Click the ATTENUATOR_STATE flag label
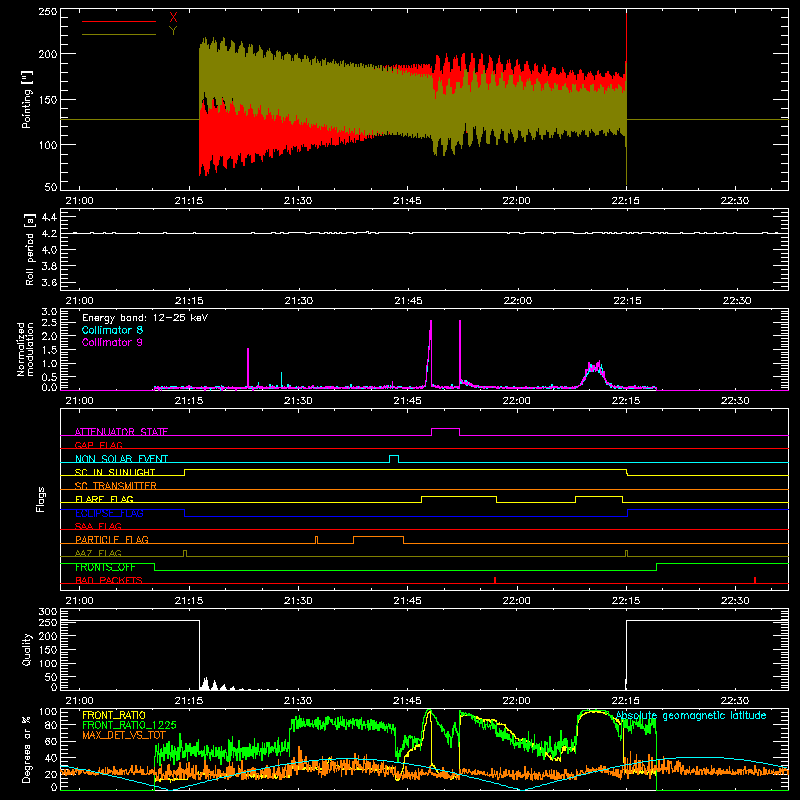Screen dimensions: 800x800 pos(121,432)
